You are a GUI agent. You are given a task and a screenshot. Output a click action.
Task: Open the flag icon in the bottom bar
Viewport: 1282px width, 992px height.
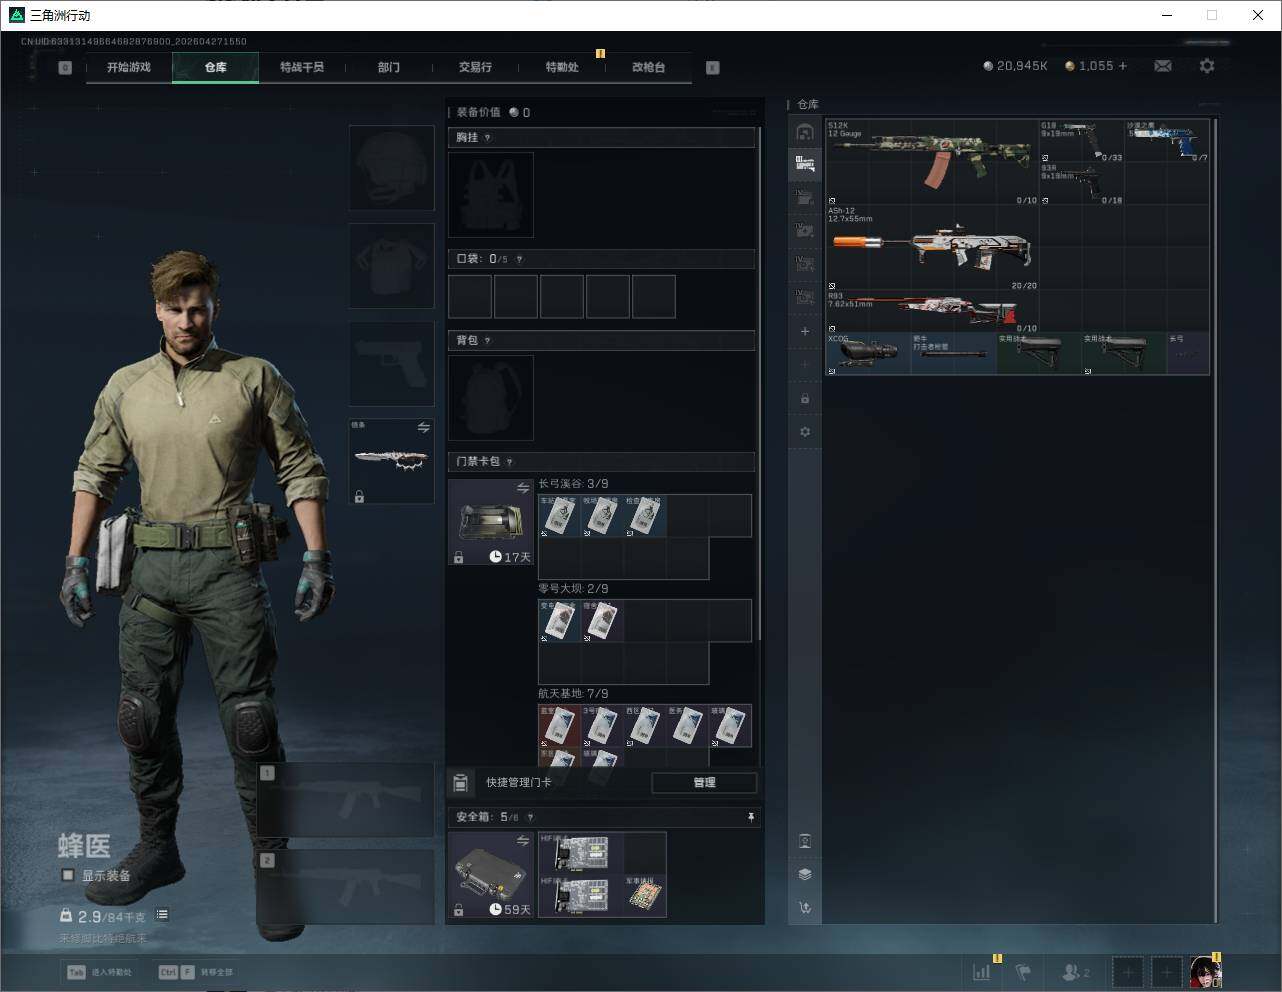[x=1023, y=971]
